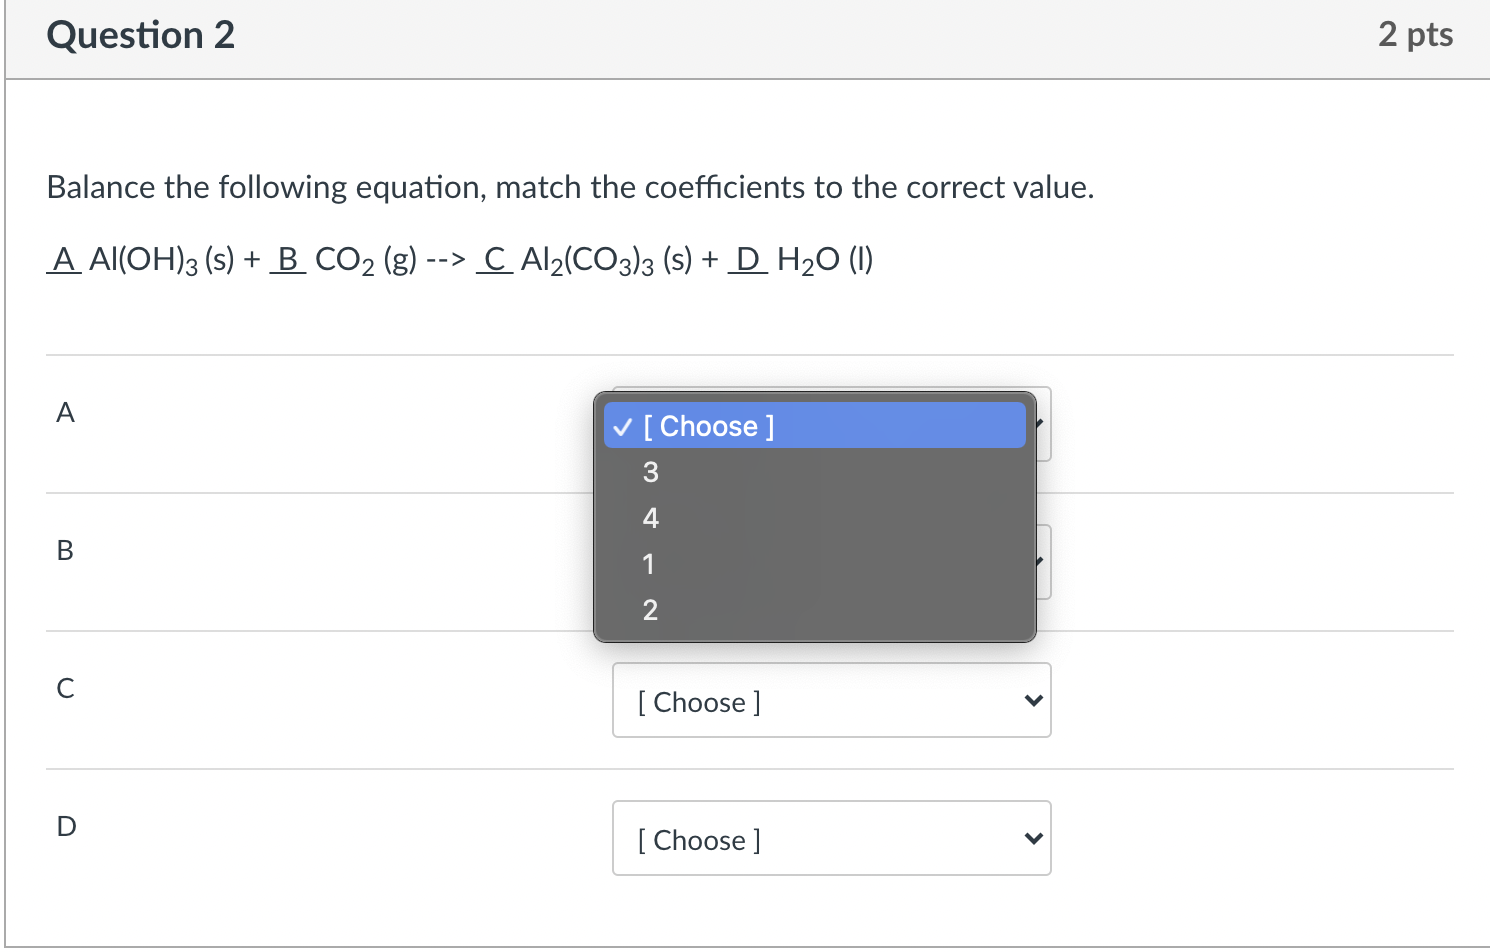Click the row label C
The width and height of the screenshot is (1490, 952).
[65, 688]
